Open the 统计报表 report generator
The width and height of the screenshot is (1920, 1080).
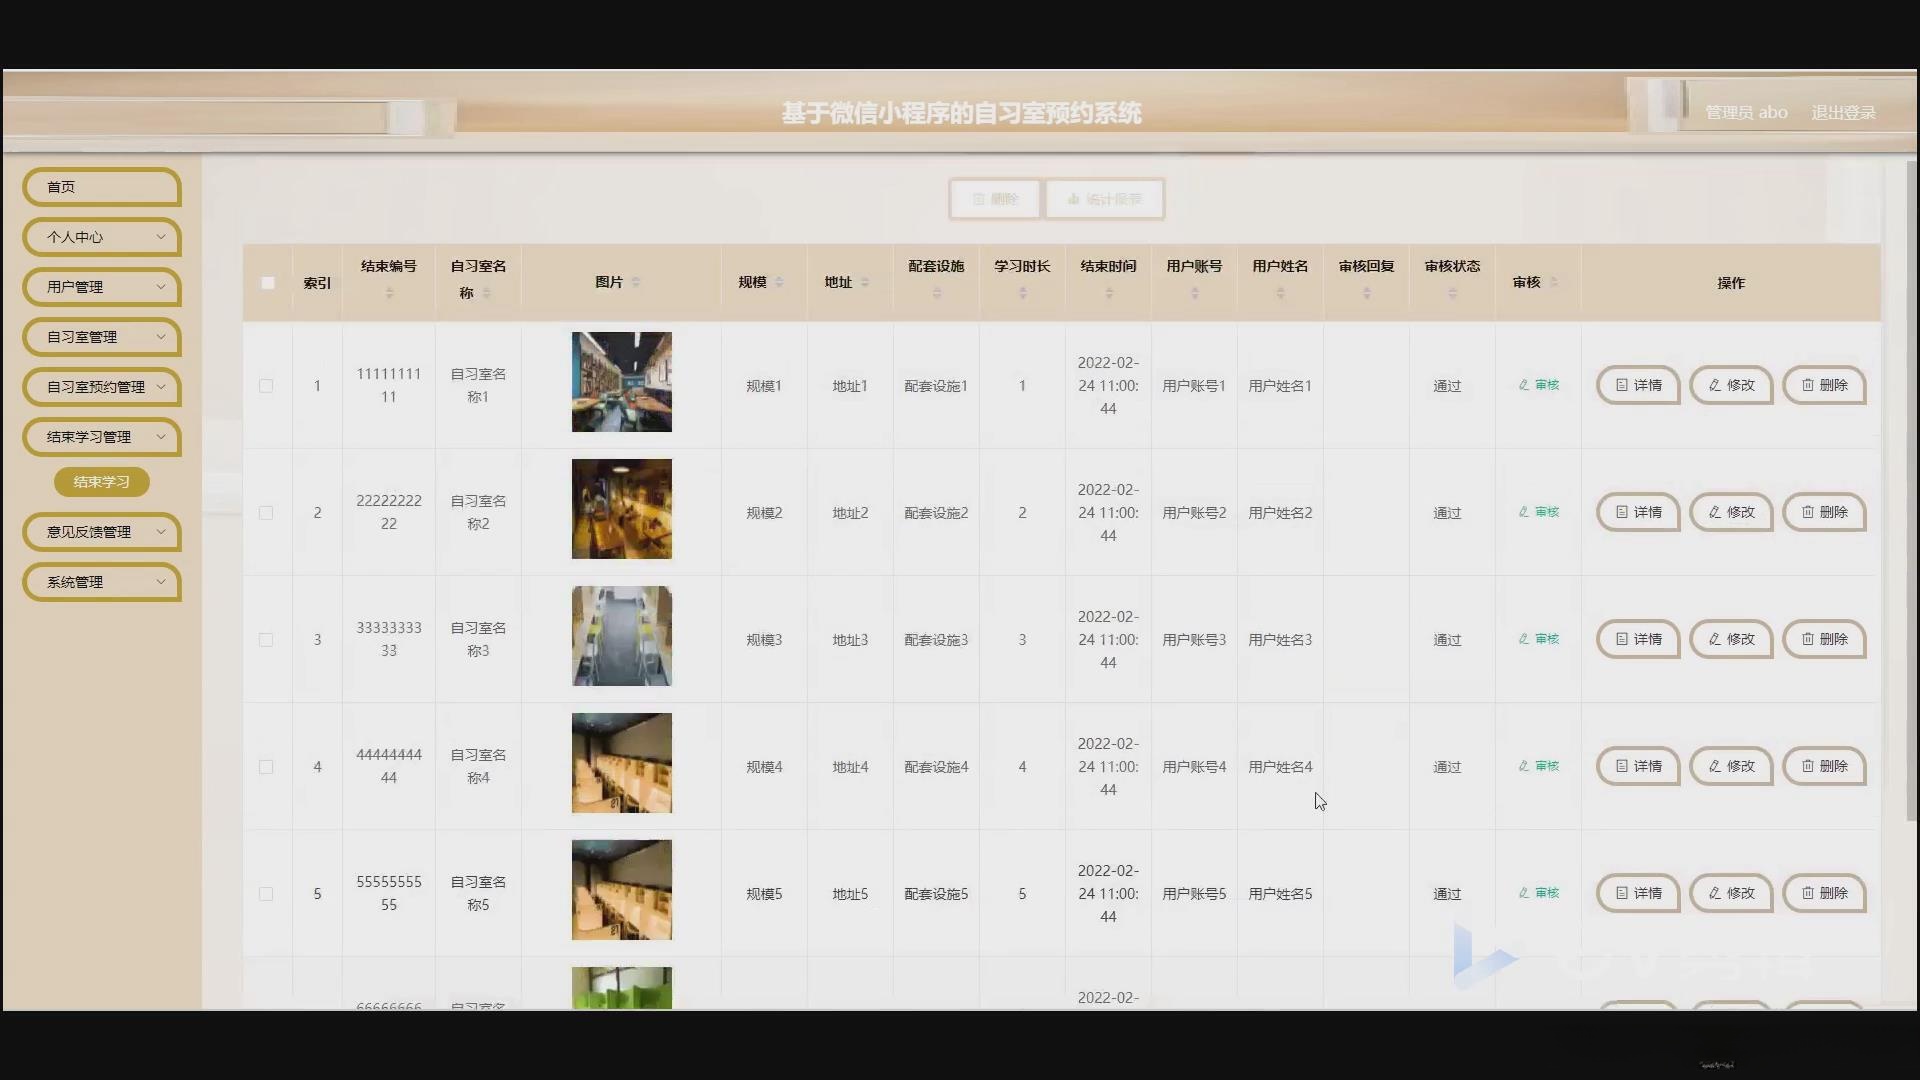coord(1104,198)
